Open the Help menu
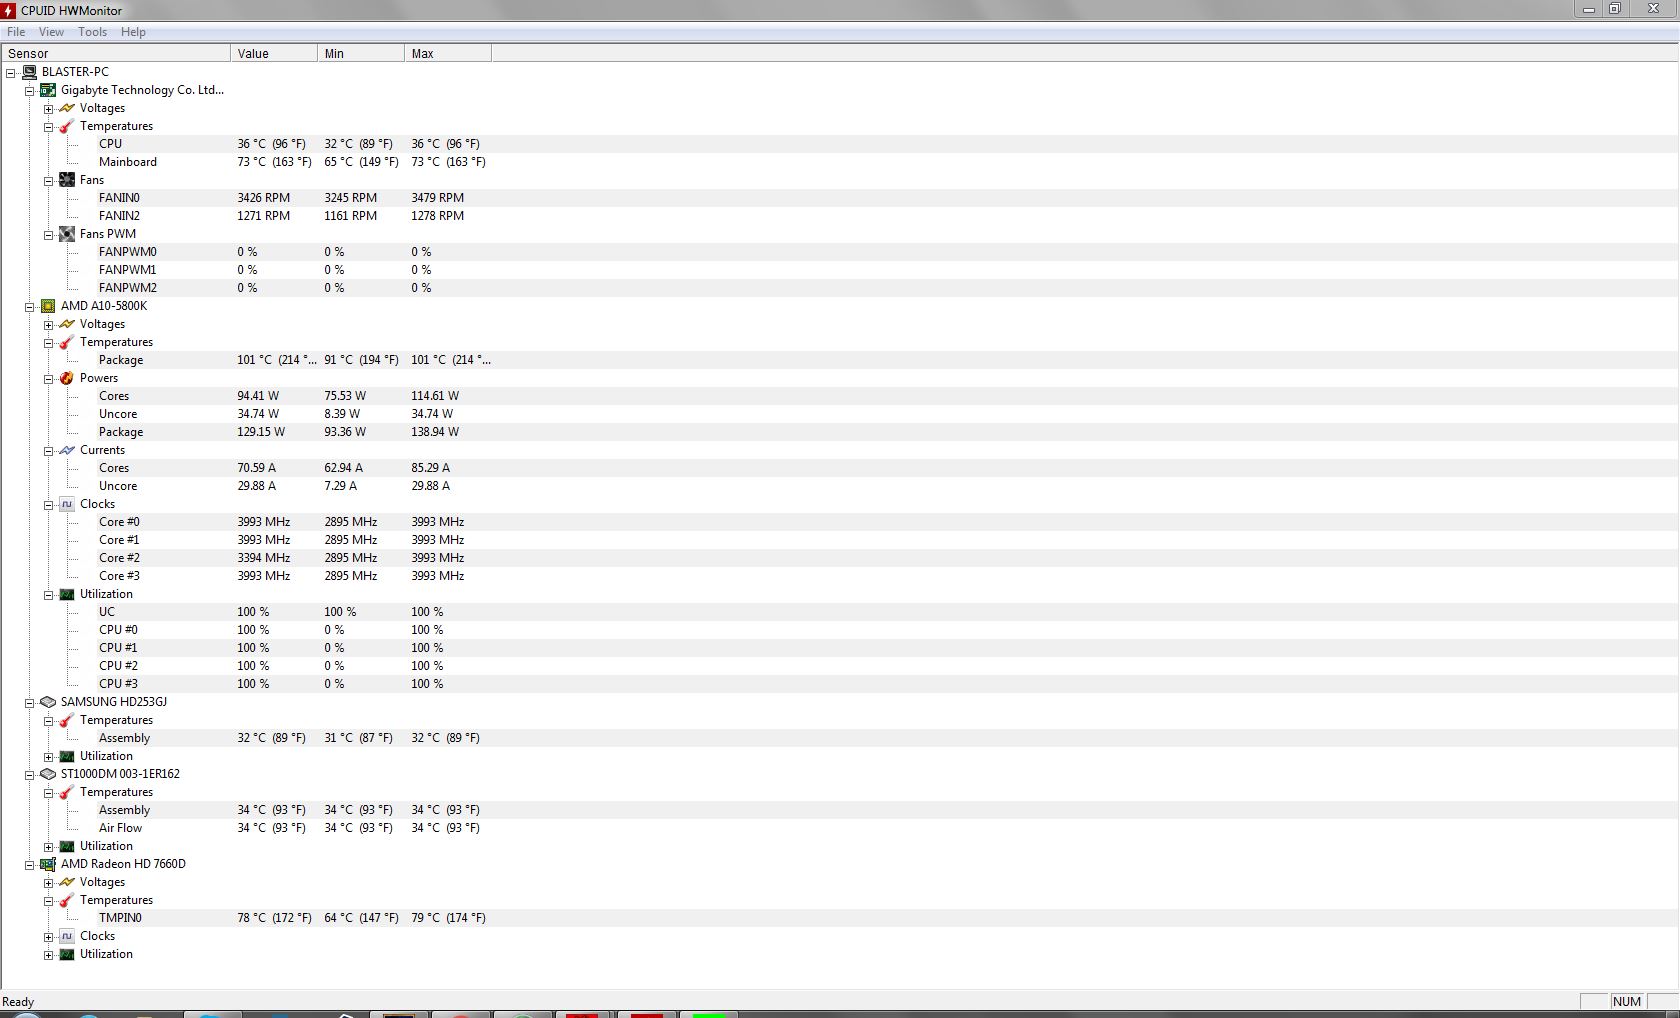The image size is (1680, 1018). pyautogui.click(x=133, y=32)
